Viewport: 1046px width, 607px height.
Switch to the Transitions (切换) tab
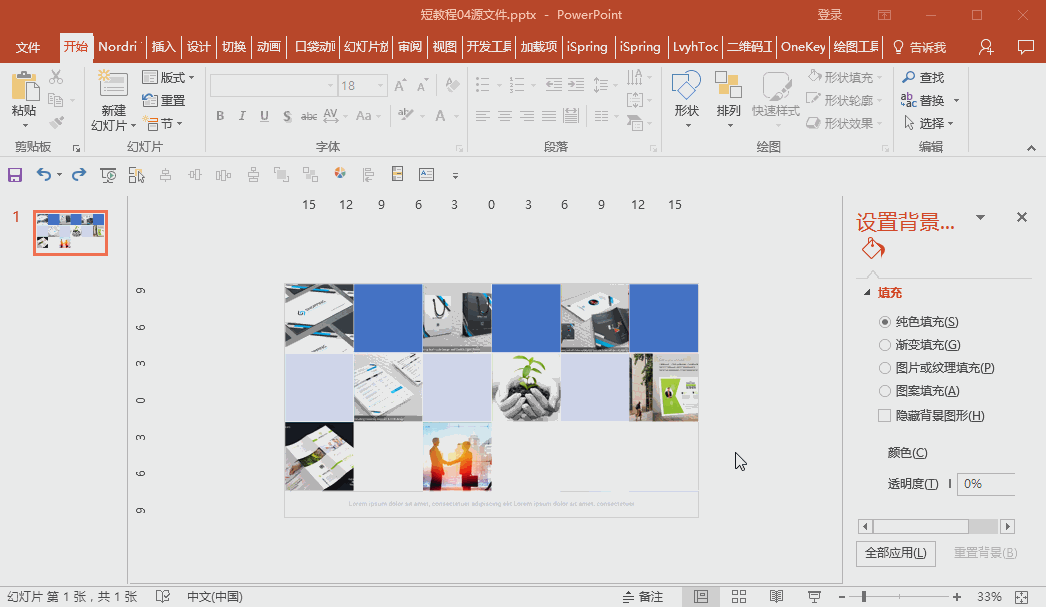pos(234,47)
